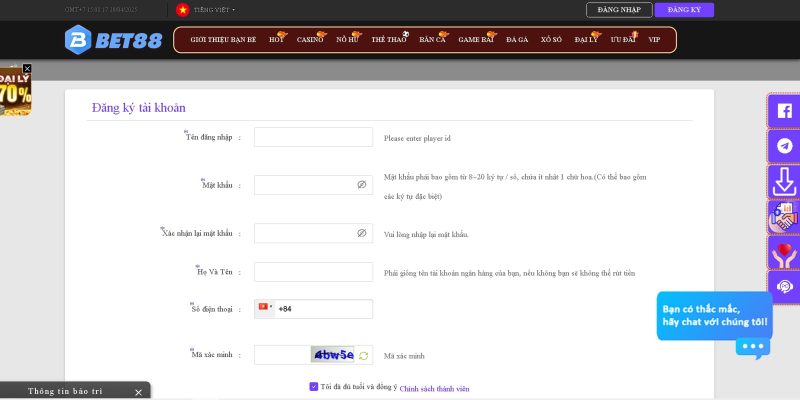Click the handshake partner sidebar icon
This screenshot has width=800, height=400.
point(784,217)
